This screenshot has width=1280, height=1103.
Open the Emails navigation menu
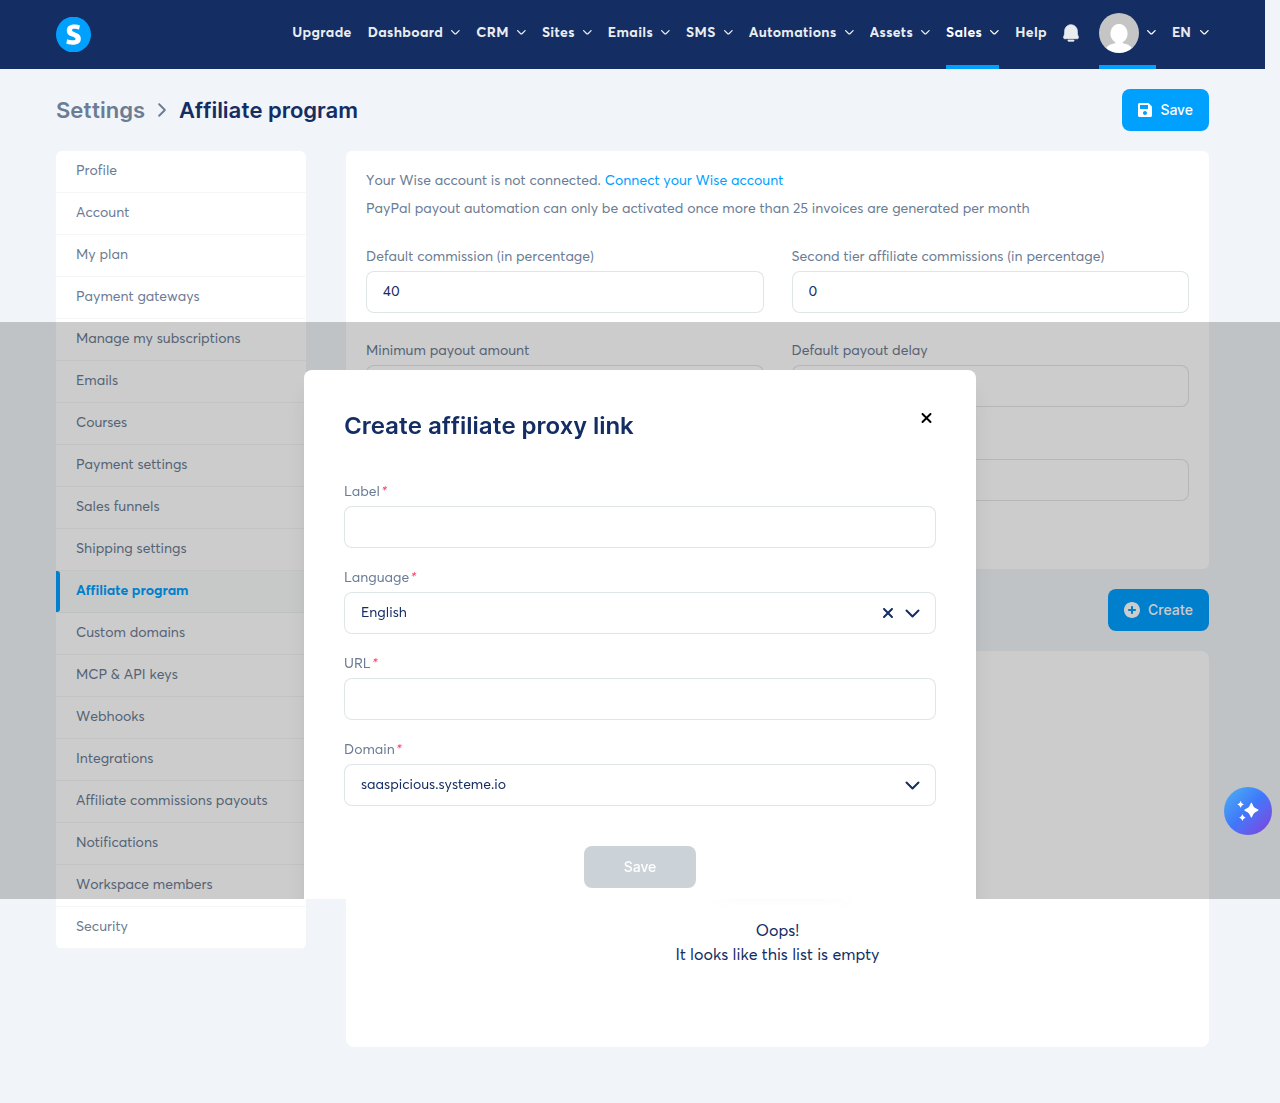(x=639, y=33)
